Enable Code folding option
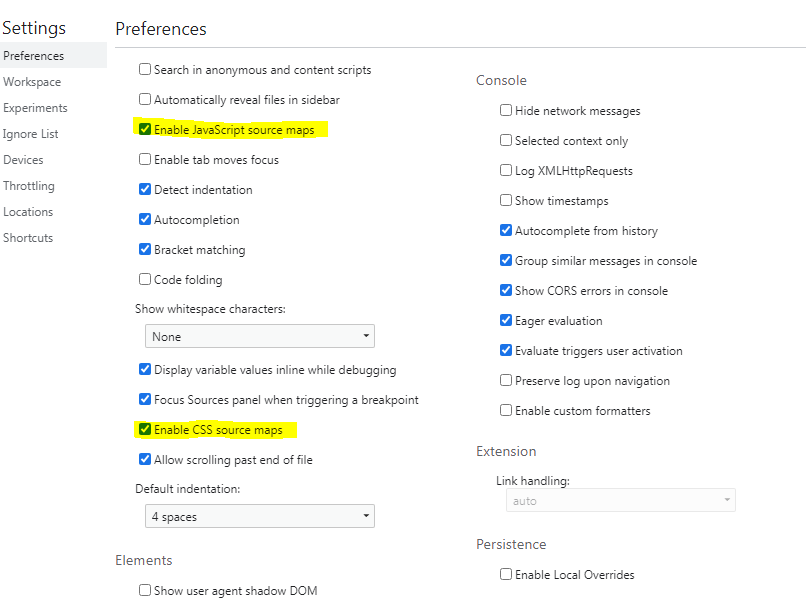 pos(145,280)
